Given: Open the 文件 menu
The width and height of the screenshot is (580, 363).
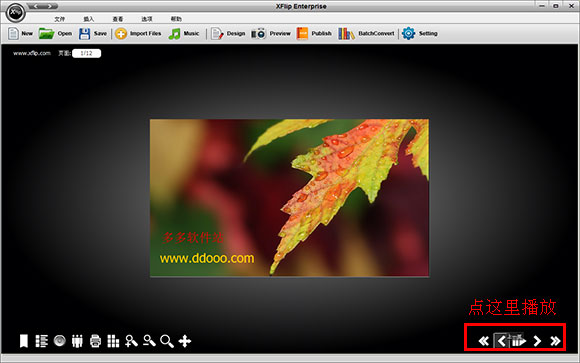Looking at the screenshot, I should (x=60, y=19).
